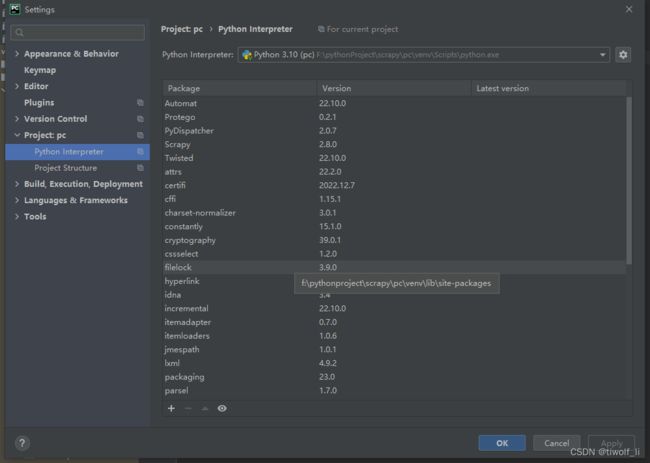The height and width of the screenshot is (463, 650).
Task: Expand the Tools section
Action: tap(17, 216)
